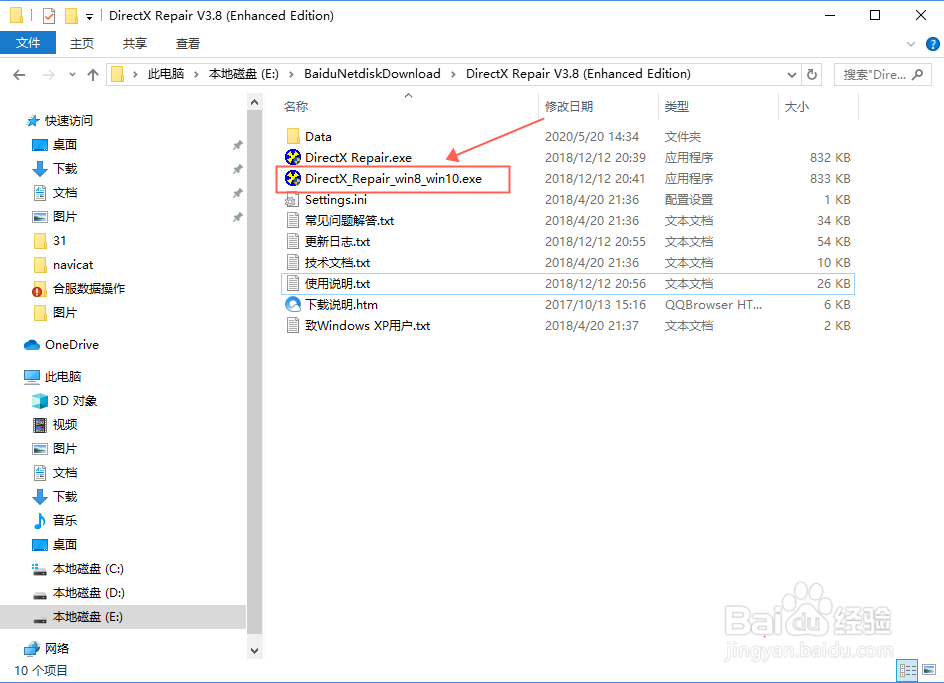Open folder 31 in quick access

tap(59, 241)
